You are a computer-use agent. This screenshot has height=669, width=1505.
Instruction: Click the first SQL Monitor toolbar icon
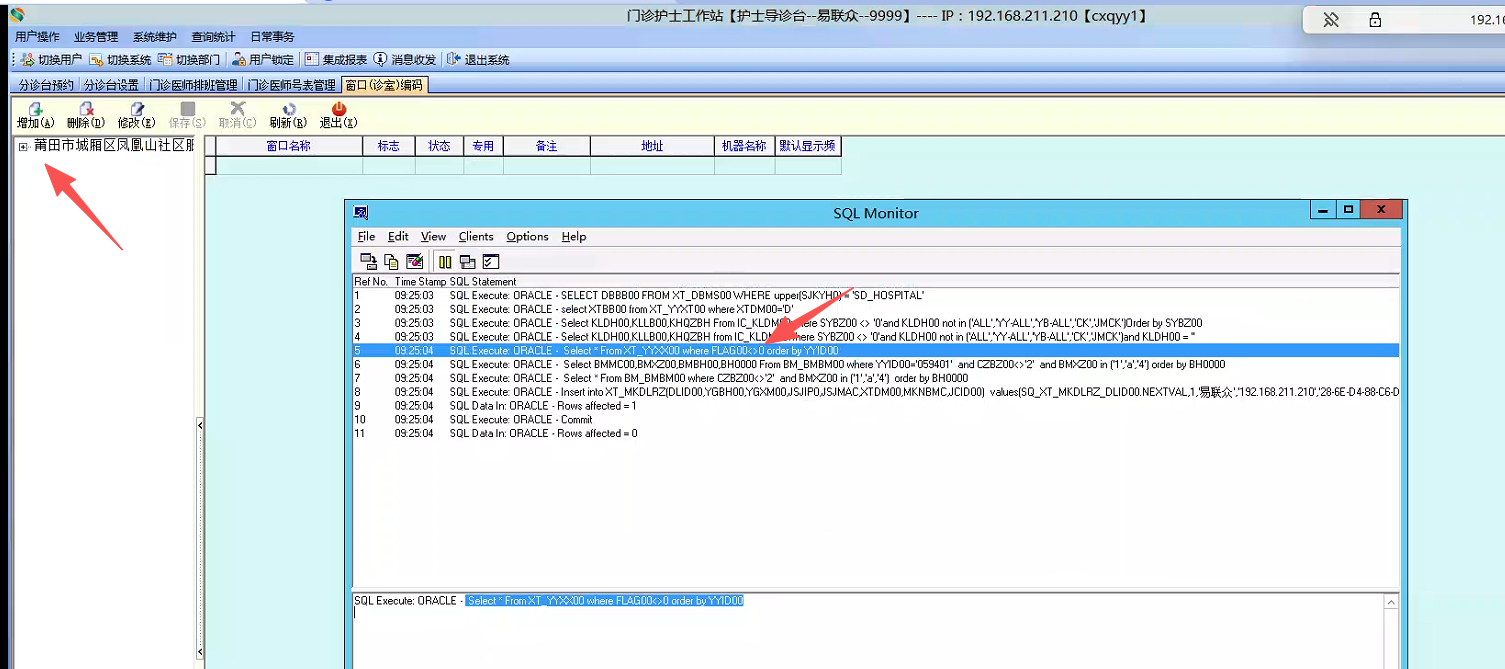(368, 262)
